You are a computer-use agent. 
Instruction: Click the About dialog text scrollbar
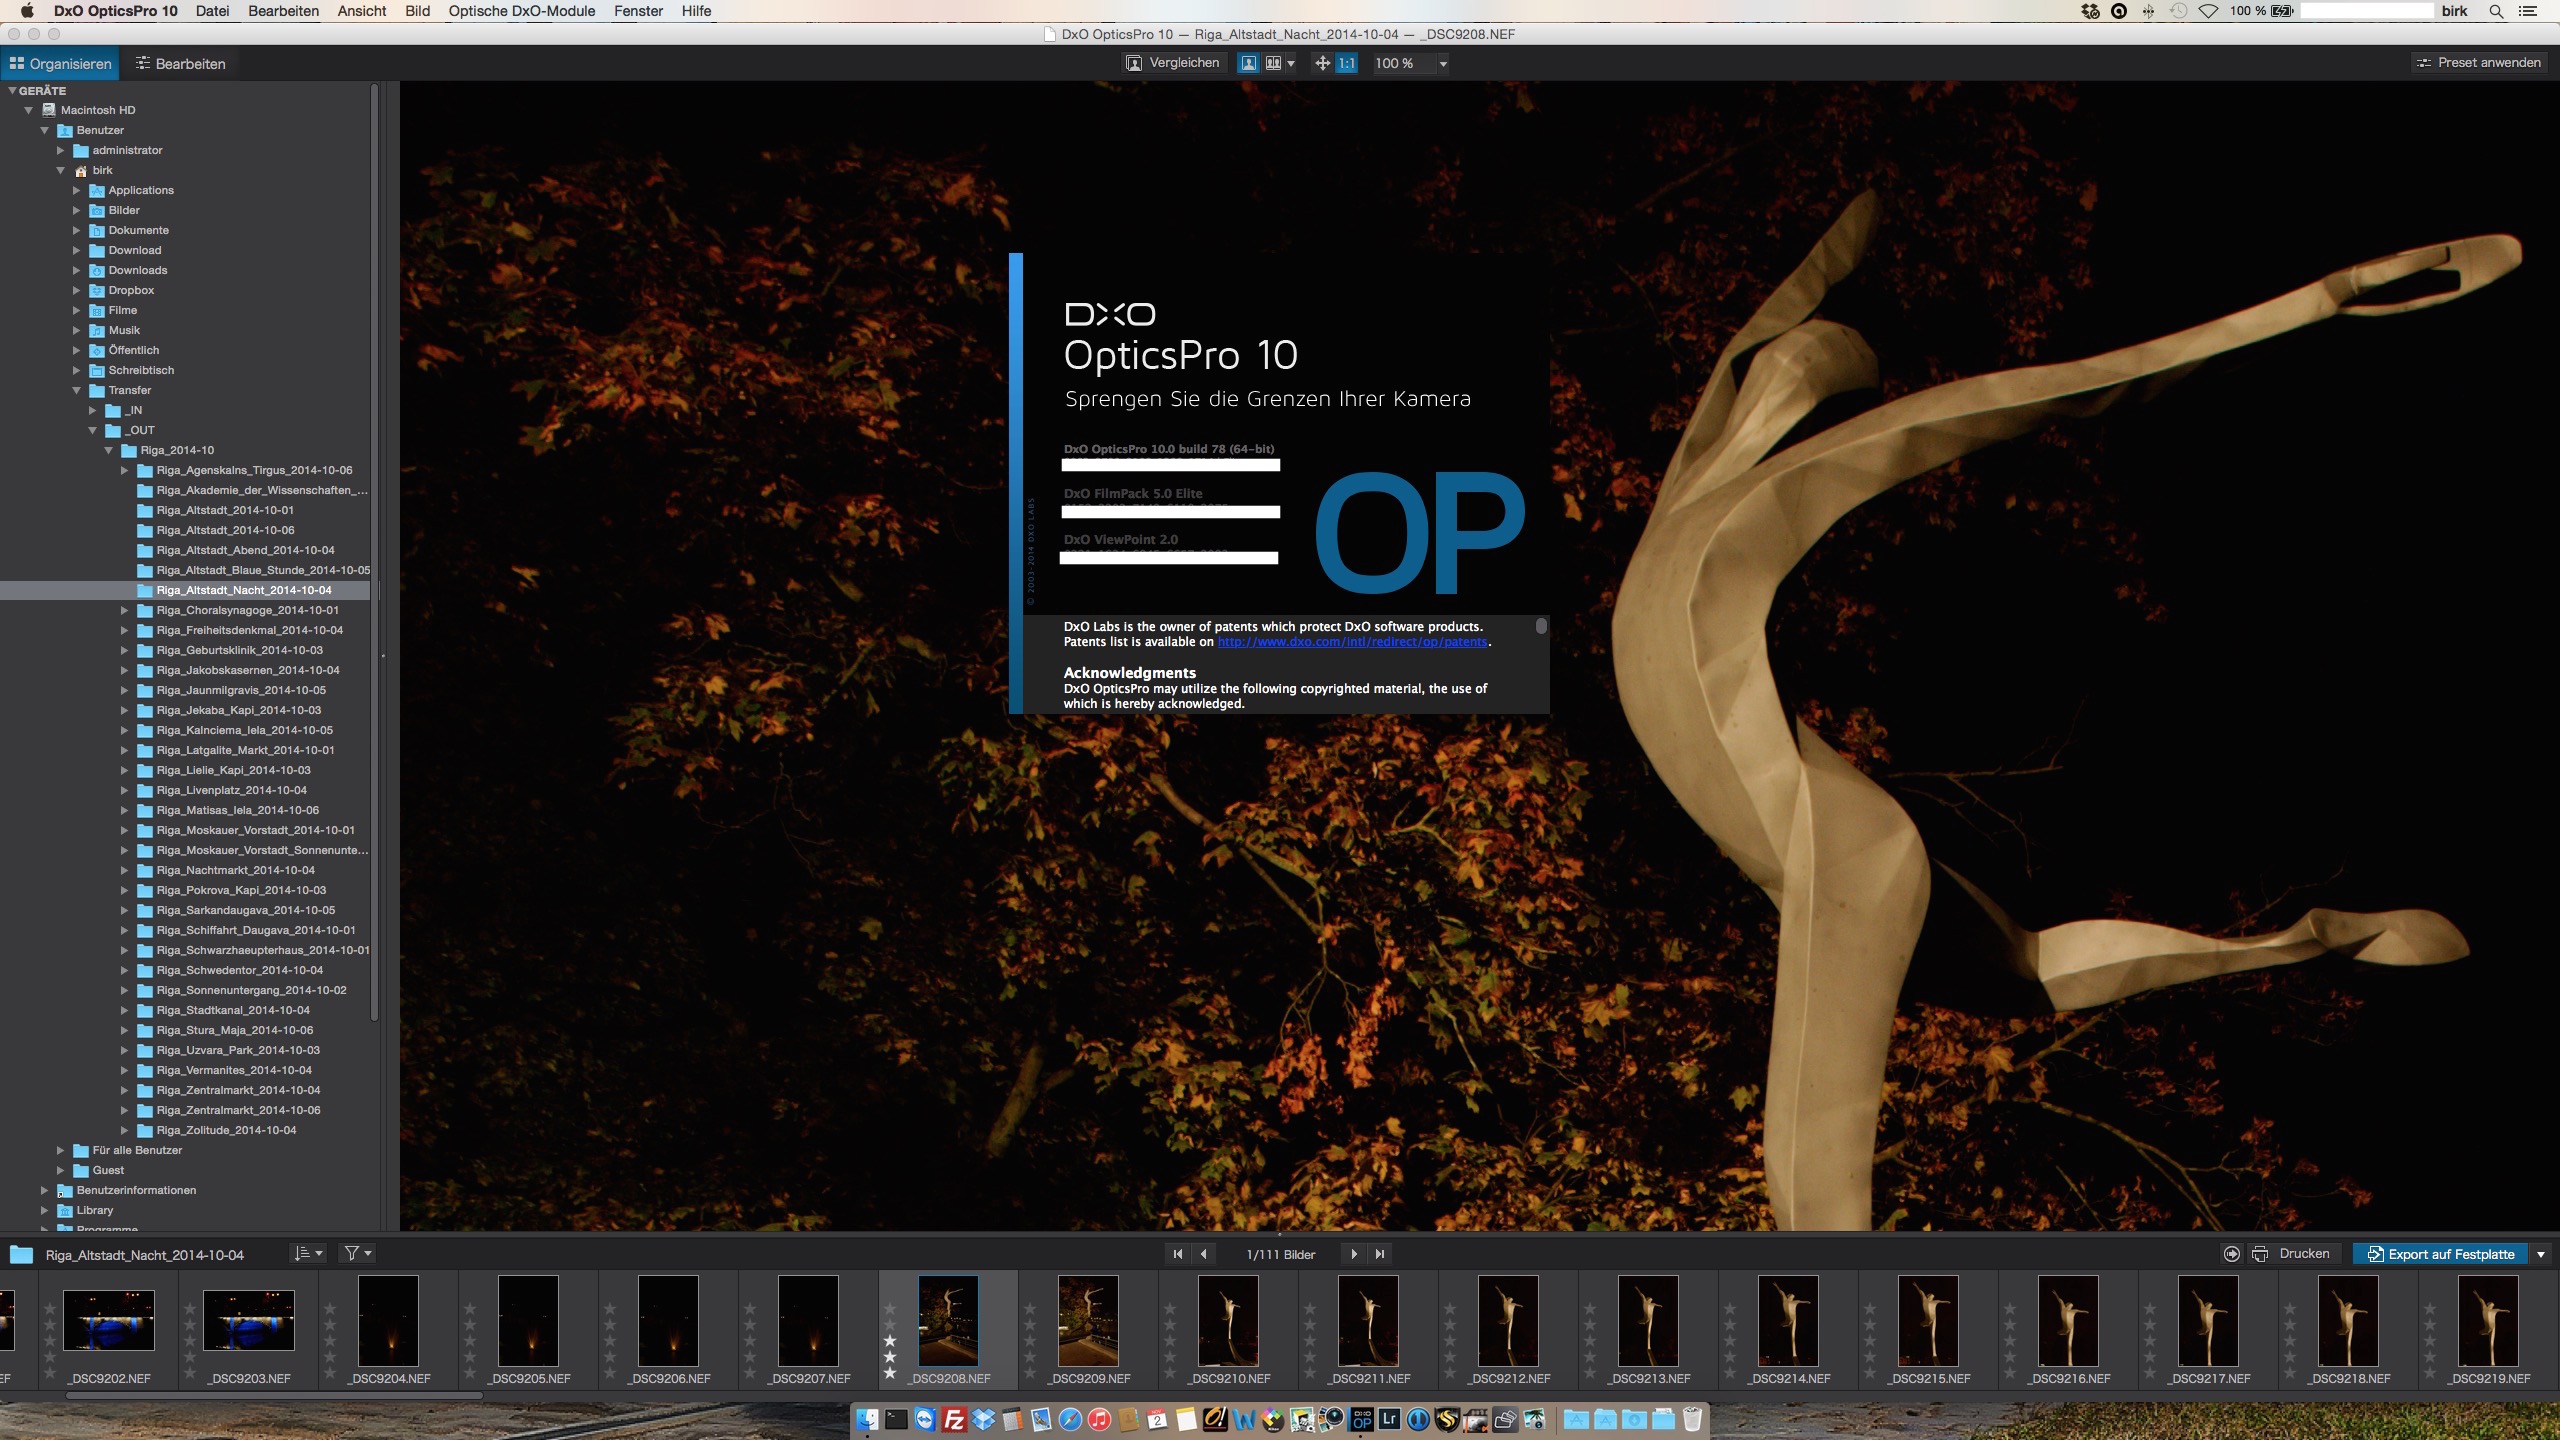[1541, 626]
